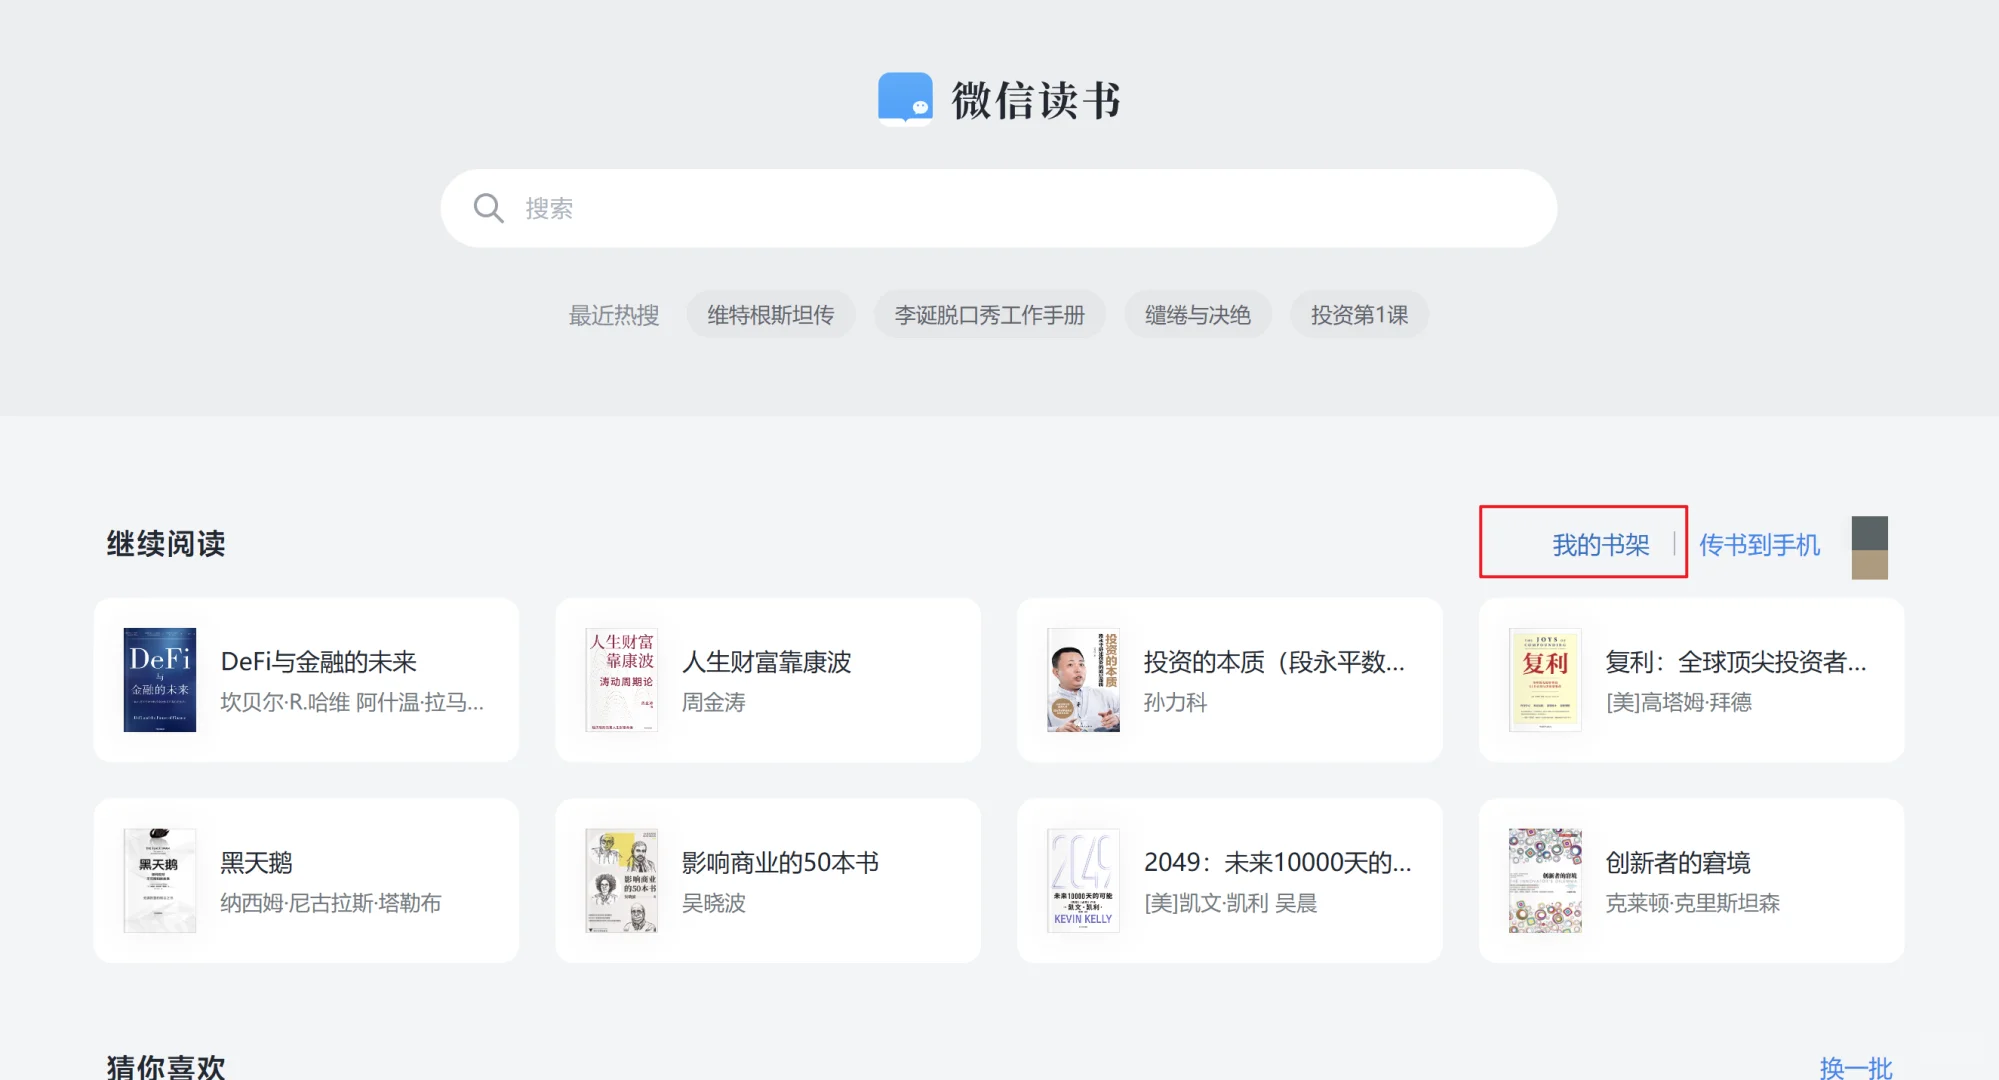Viewport: 1999px width, 1080px height.
Task: Click title text 影响商业的50本书
Action: coord(780,863)
